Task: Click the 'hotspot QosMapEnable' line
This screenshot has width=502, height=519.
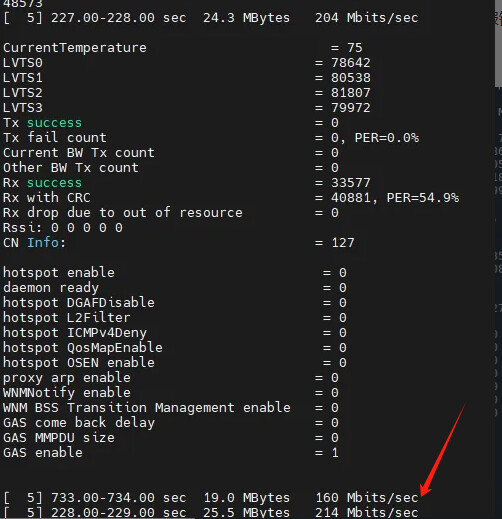Action: pos(175,348)
